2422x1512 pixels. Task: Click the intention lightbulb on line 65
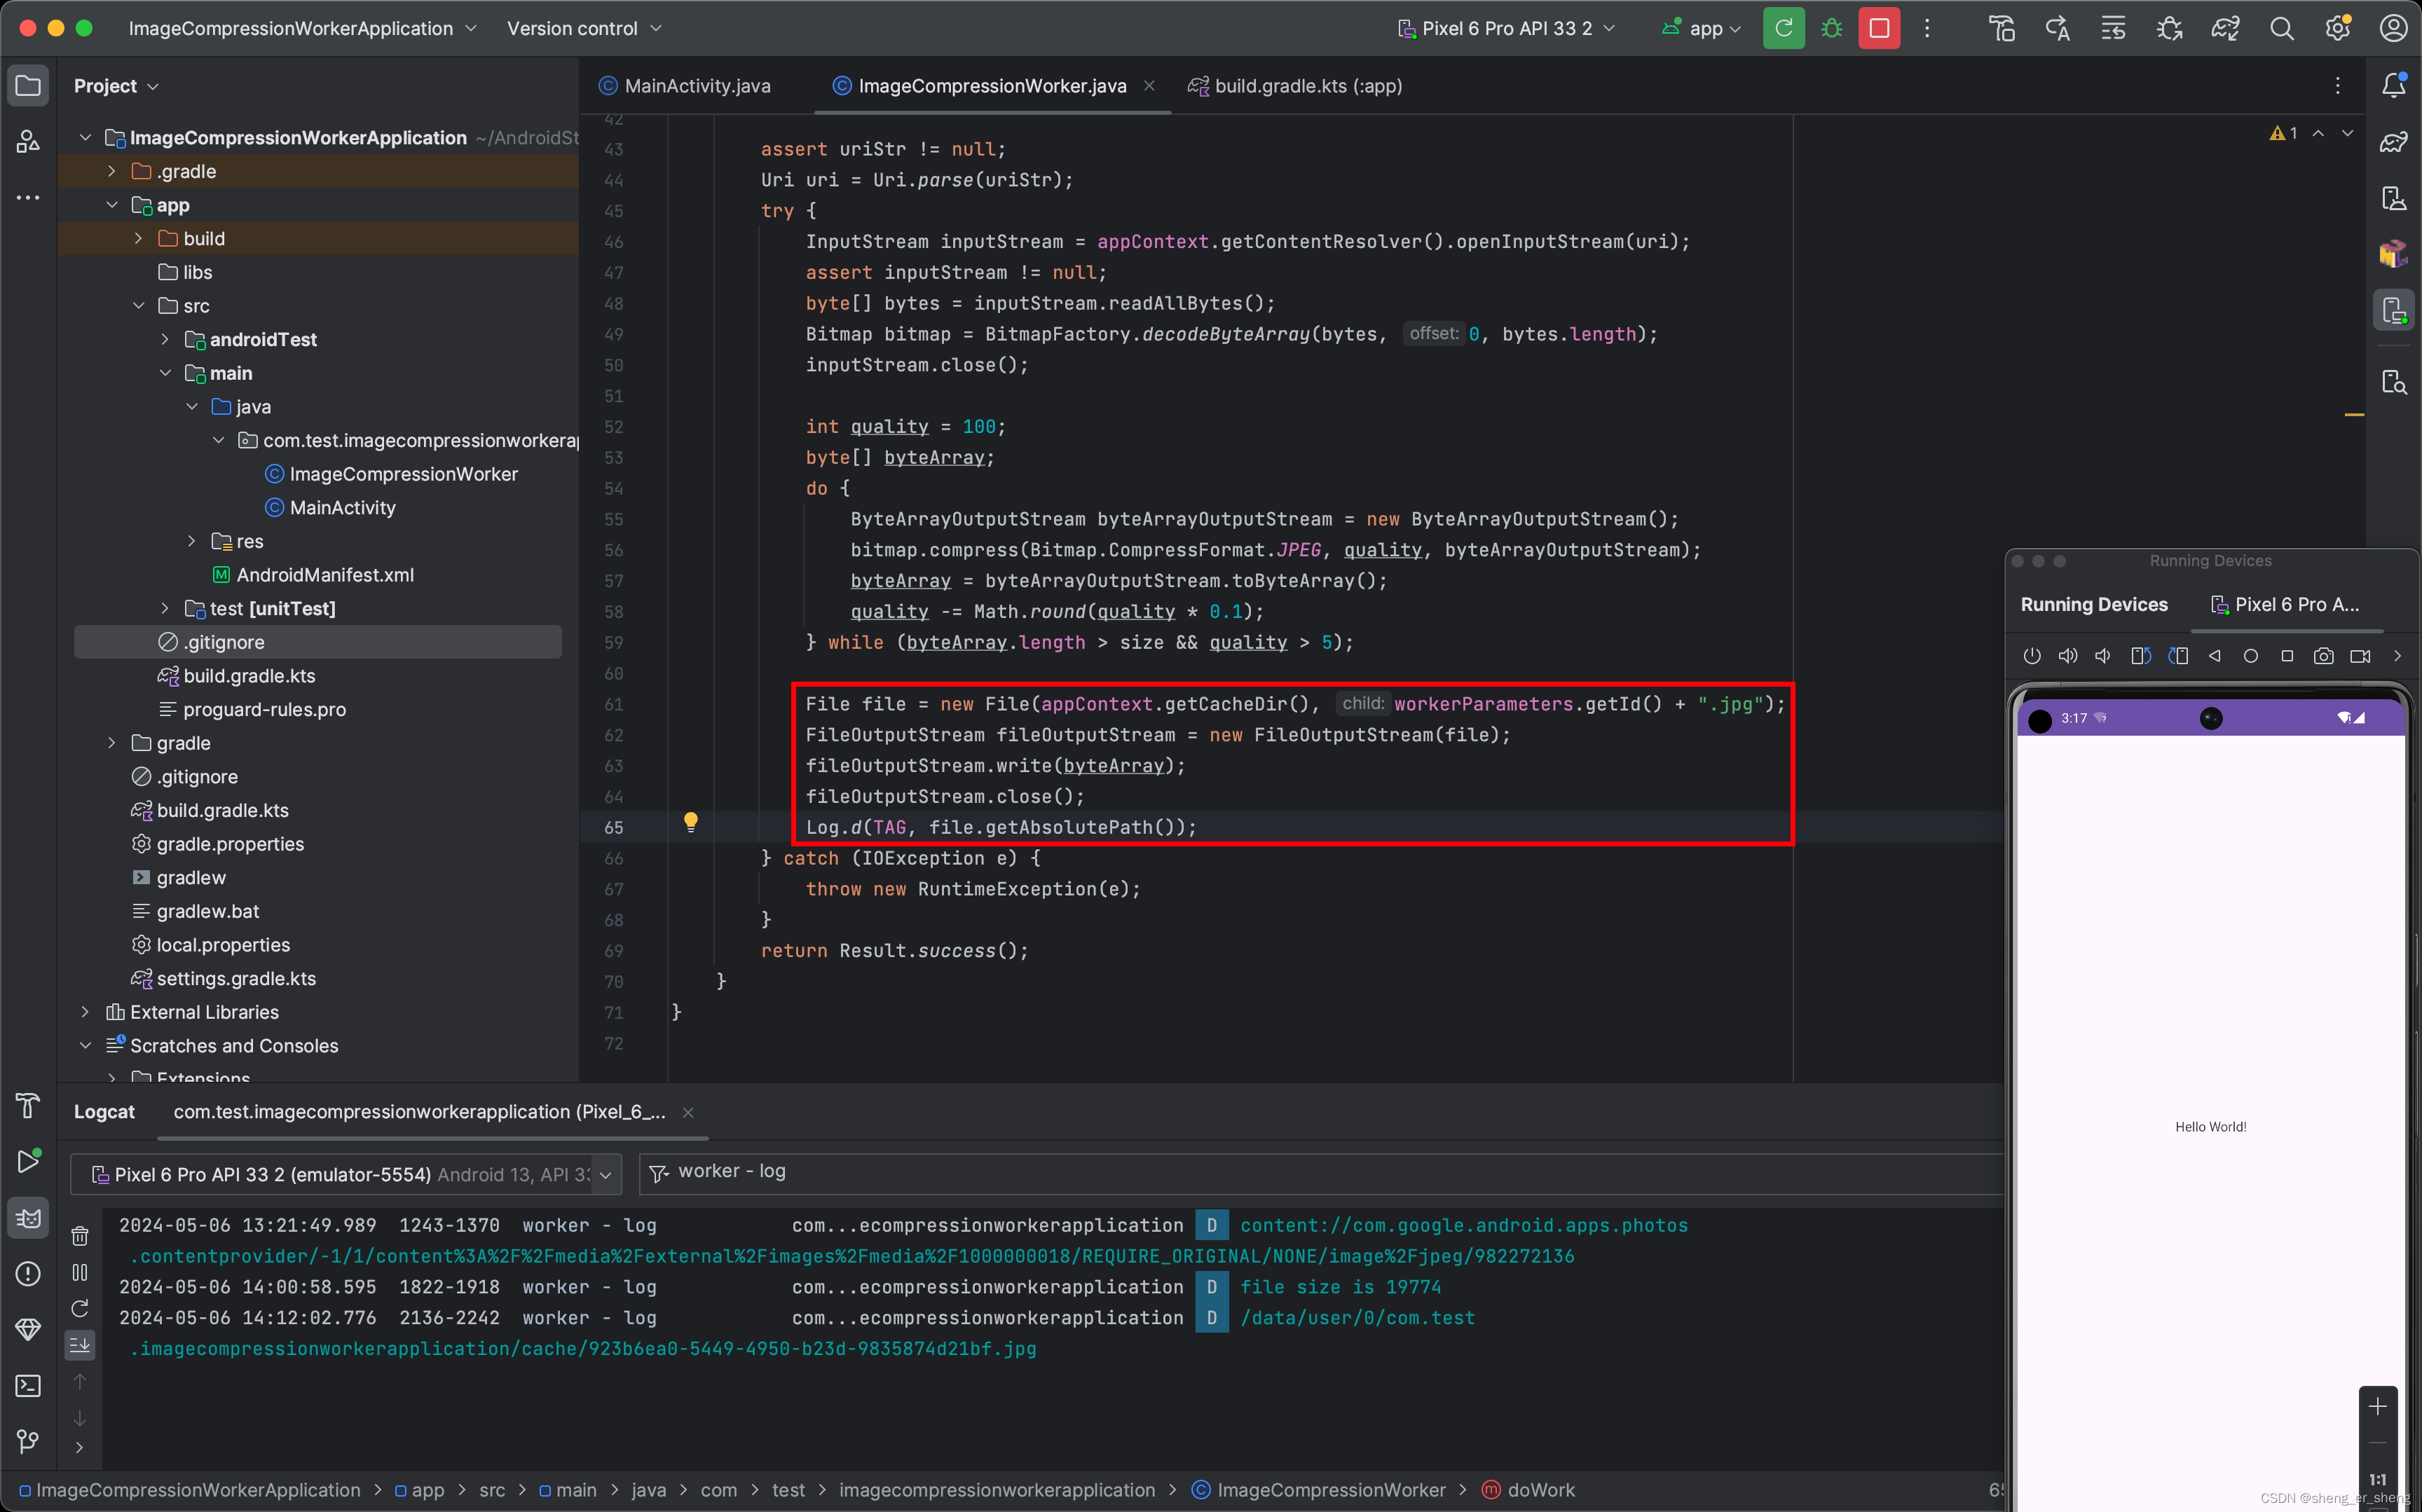tap(690, 822)
